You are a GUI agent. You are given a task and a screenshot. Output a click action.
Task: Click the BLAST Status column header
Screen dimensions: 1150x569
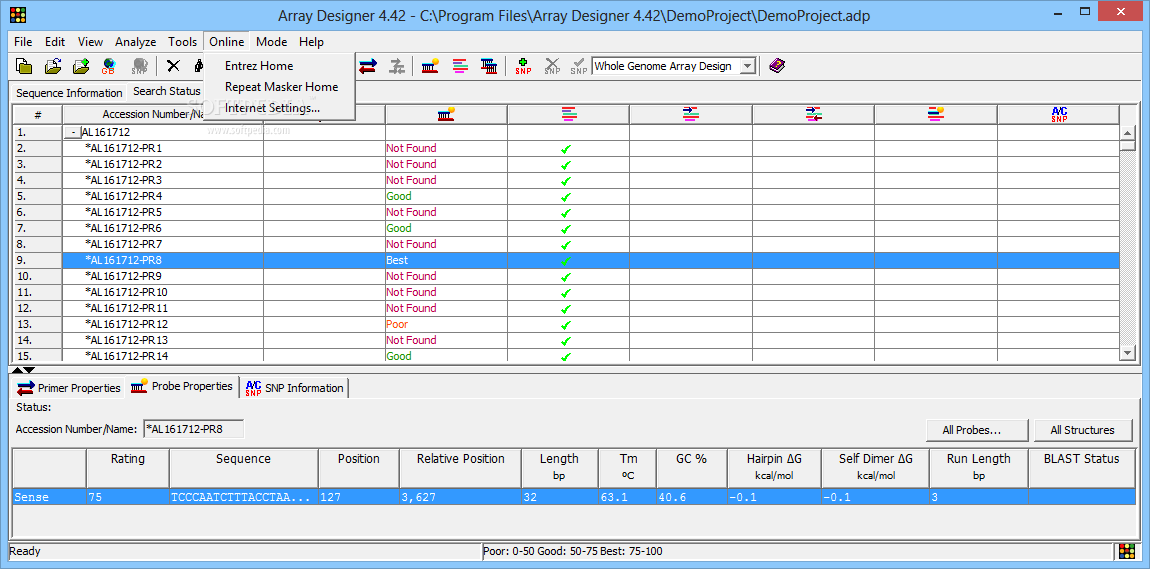tap(1082, 467)
